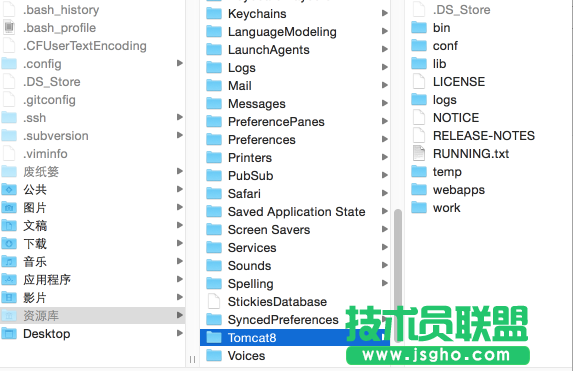
Task: Select the NOTICE file name
Action: [456, 118]
